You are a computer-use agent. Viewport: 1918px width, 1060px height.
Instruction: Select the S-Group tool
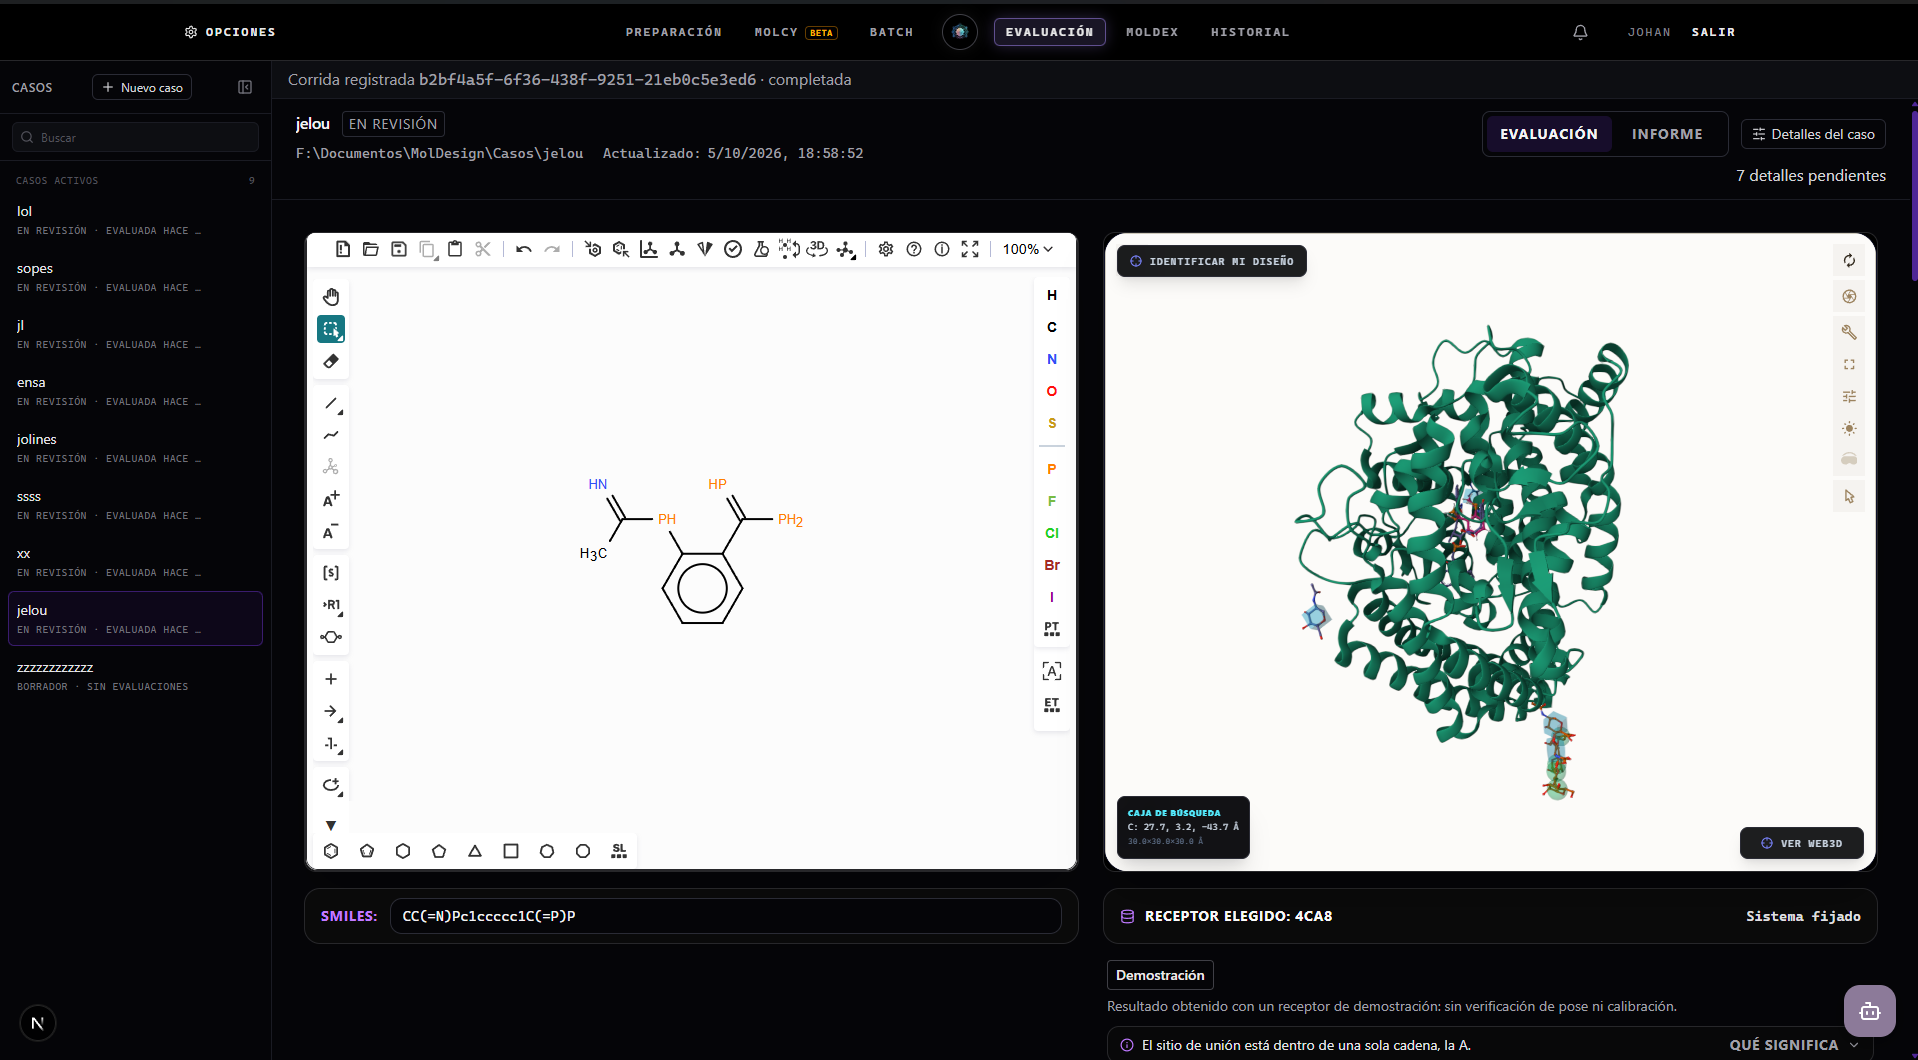click(331, 573)
